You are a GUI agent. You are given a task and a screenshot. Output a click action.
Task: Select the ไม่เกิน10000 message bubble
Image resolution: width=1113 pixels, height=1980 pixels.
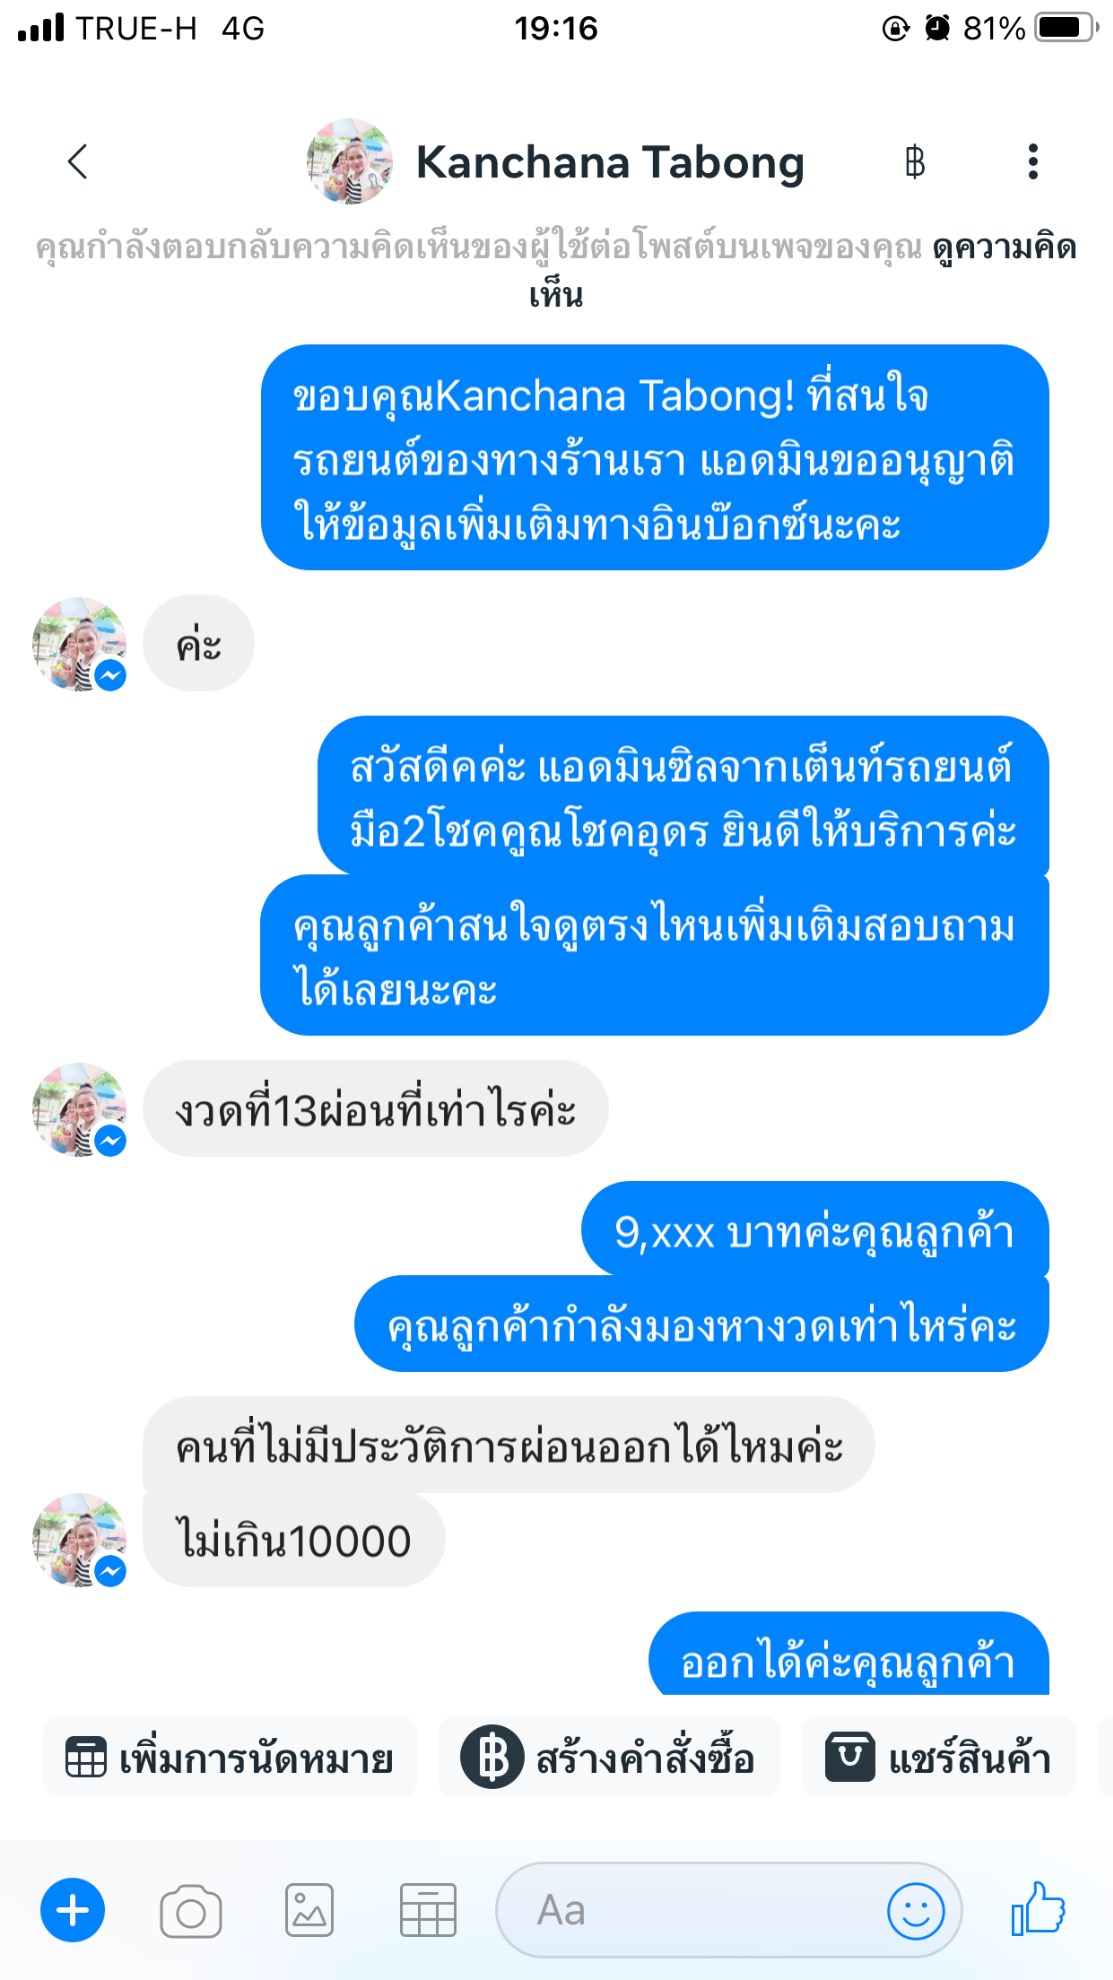294,1540
